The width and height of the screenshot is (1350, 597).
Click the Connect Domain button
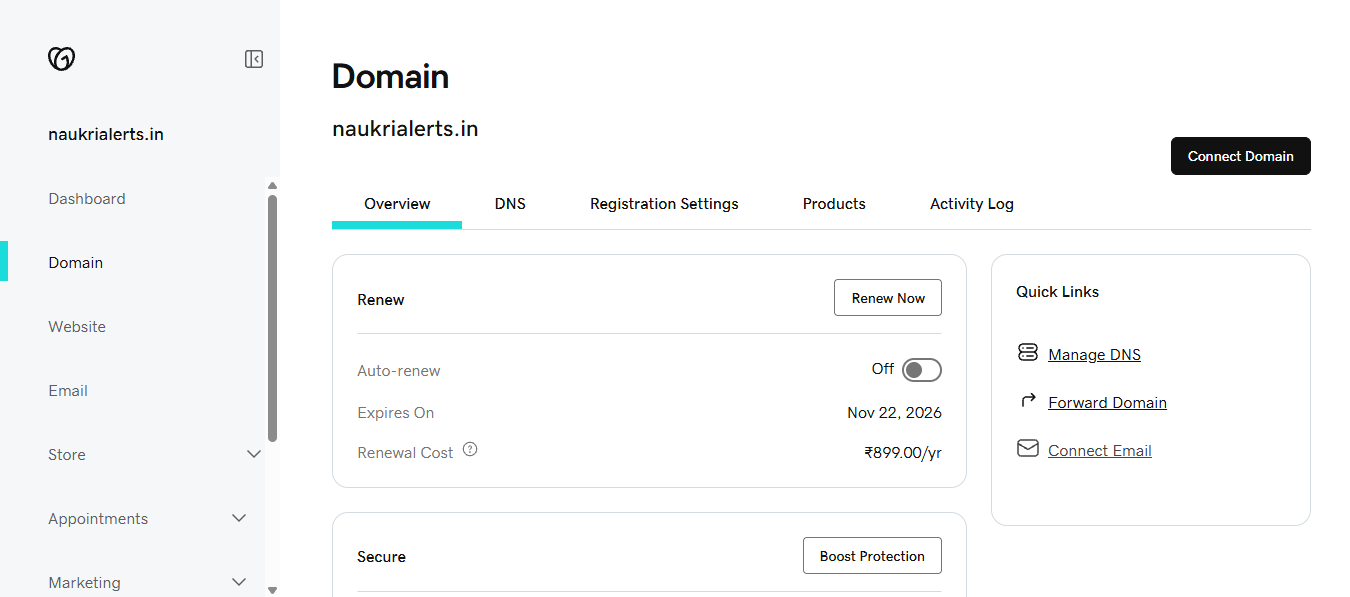click(1240, 156)
